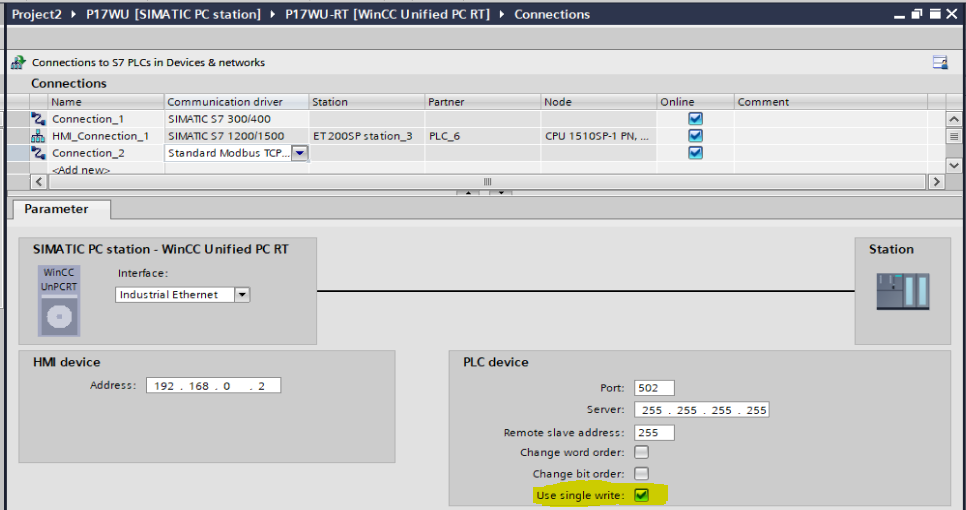
Task: Click SIMATIC S7 300/400 driver cell
Action: point(237,119)
